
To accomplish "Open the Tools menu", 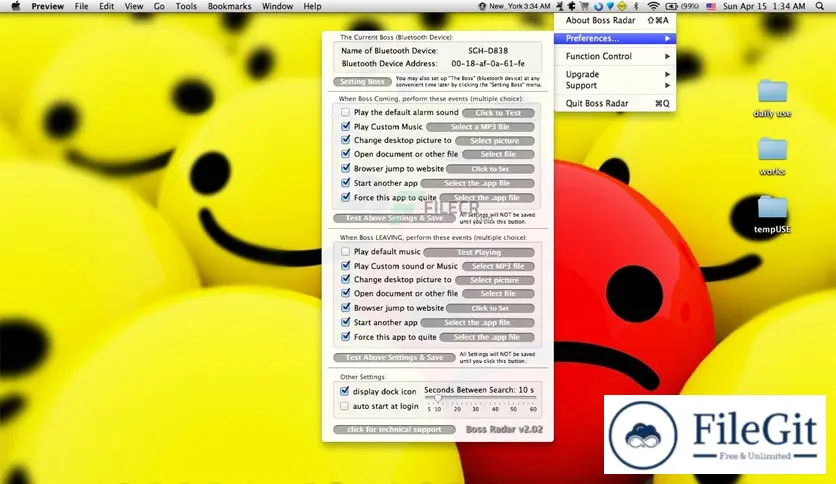I will [186, 6].
